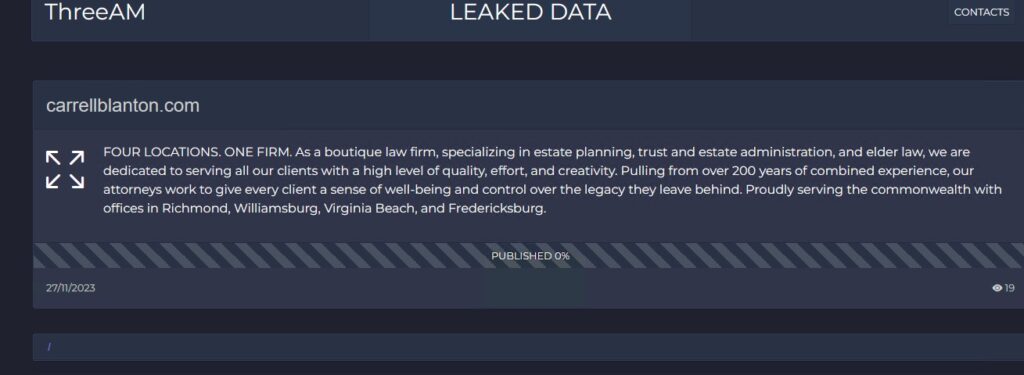This screenshot has width=1024, height=375.
Task: Open the ThreeAM site logo
Action: pos(95,12)
